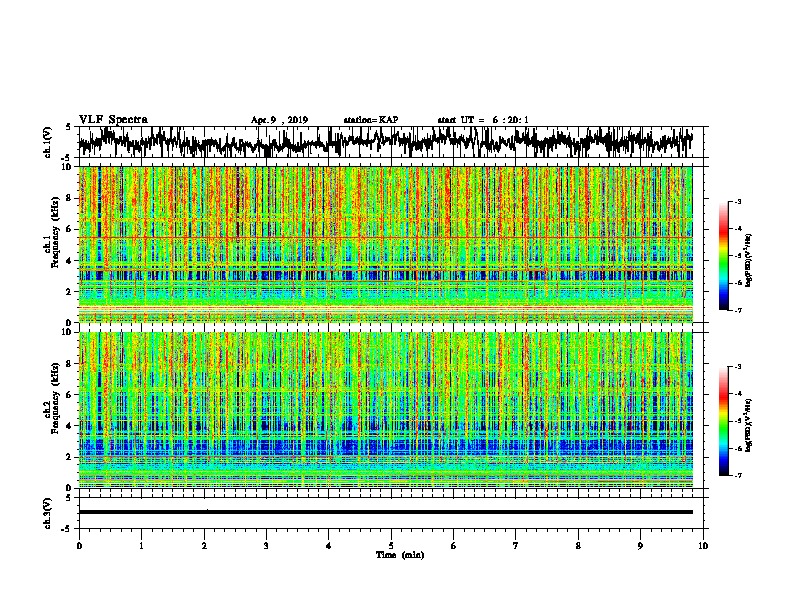Click the "7" tick on the time axis
The width and height of the screenshot is (792, 612).
click(x=516, y=546)
